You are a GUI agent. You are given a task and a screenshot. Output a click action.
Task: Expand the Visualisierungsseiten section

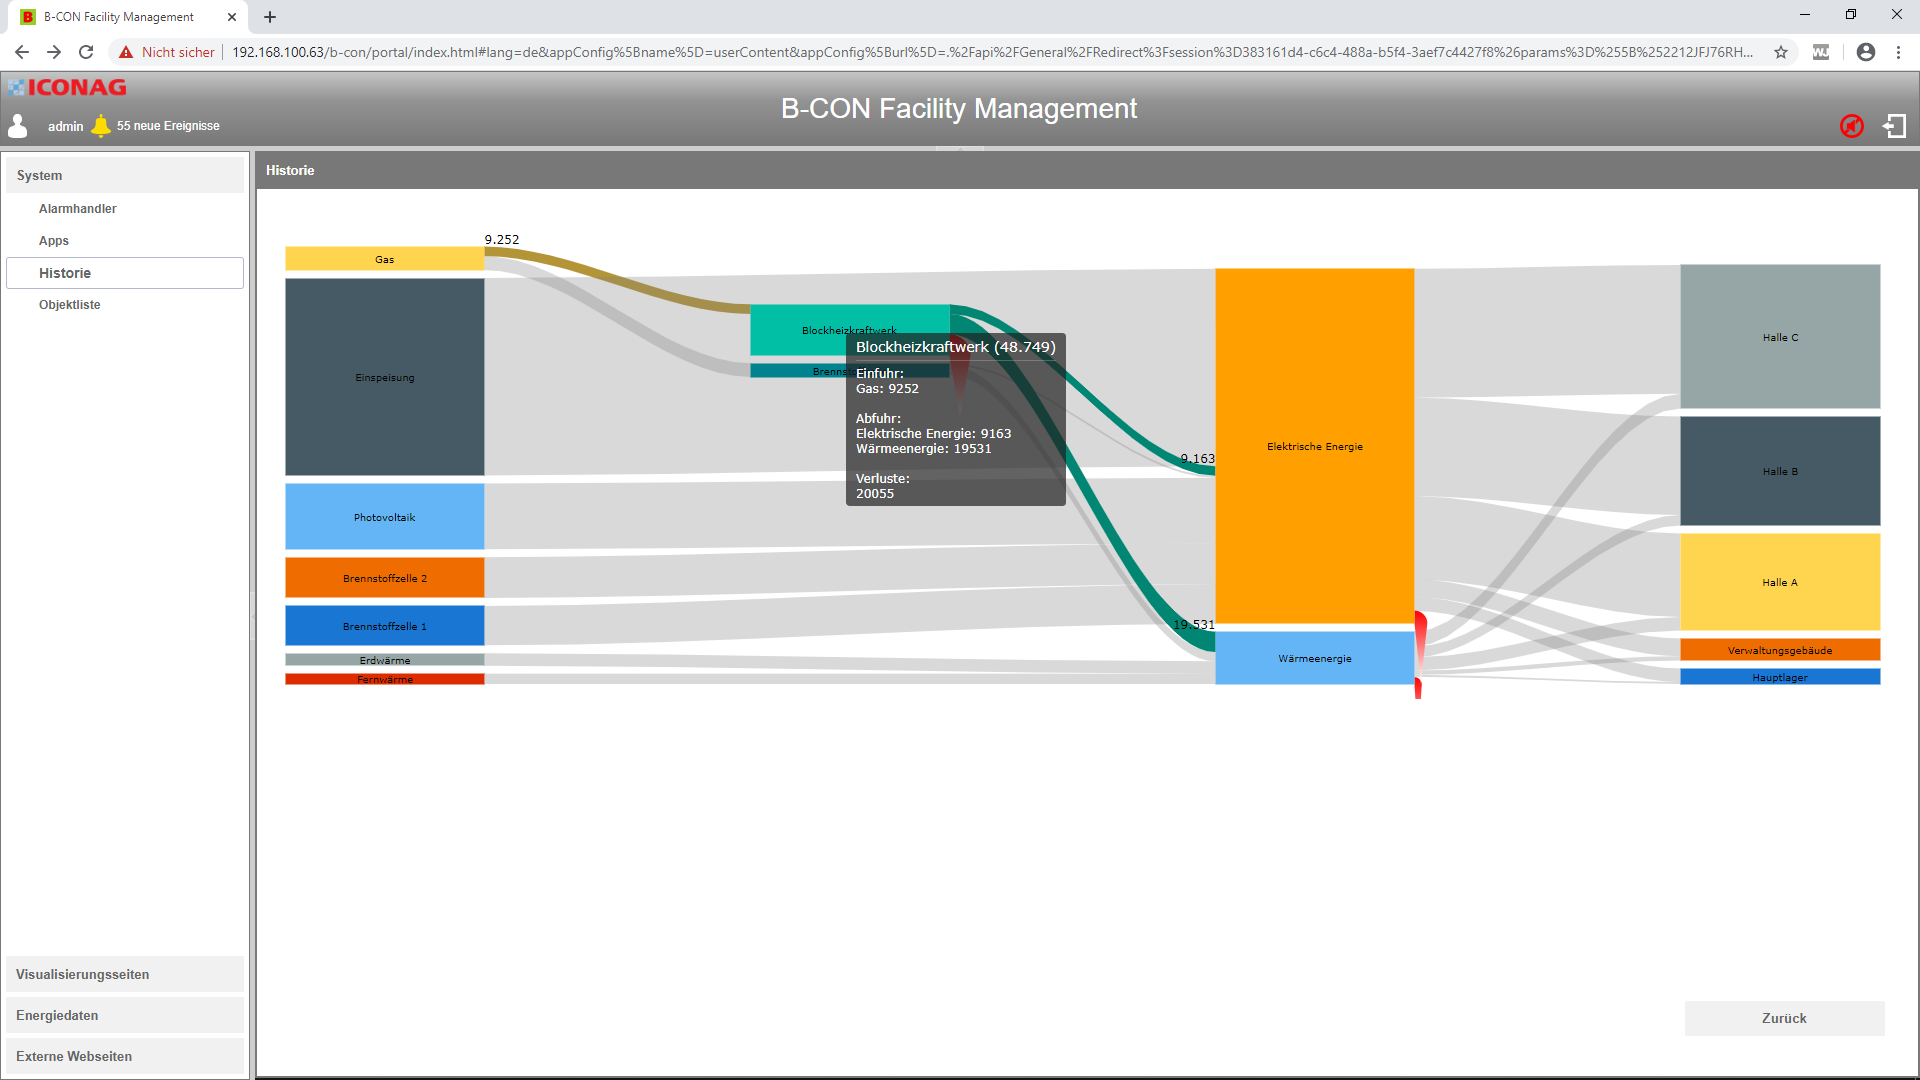pos(125,974)
